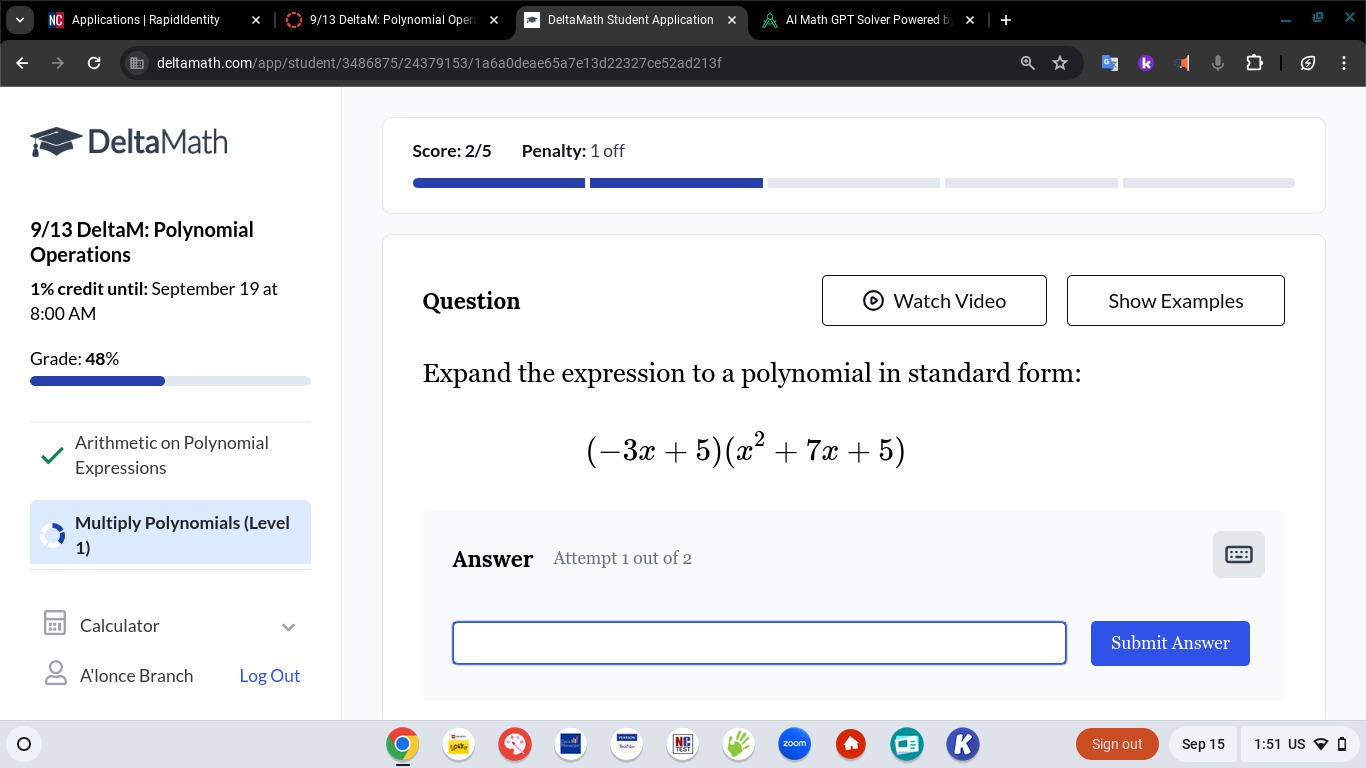Bookmark this page with the star icon
This screenshot has width=1366, height=768.
point(1060,63)
